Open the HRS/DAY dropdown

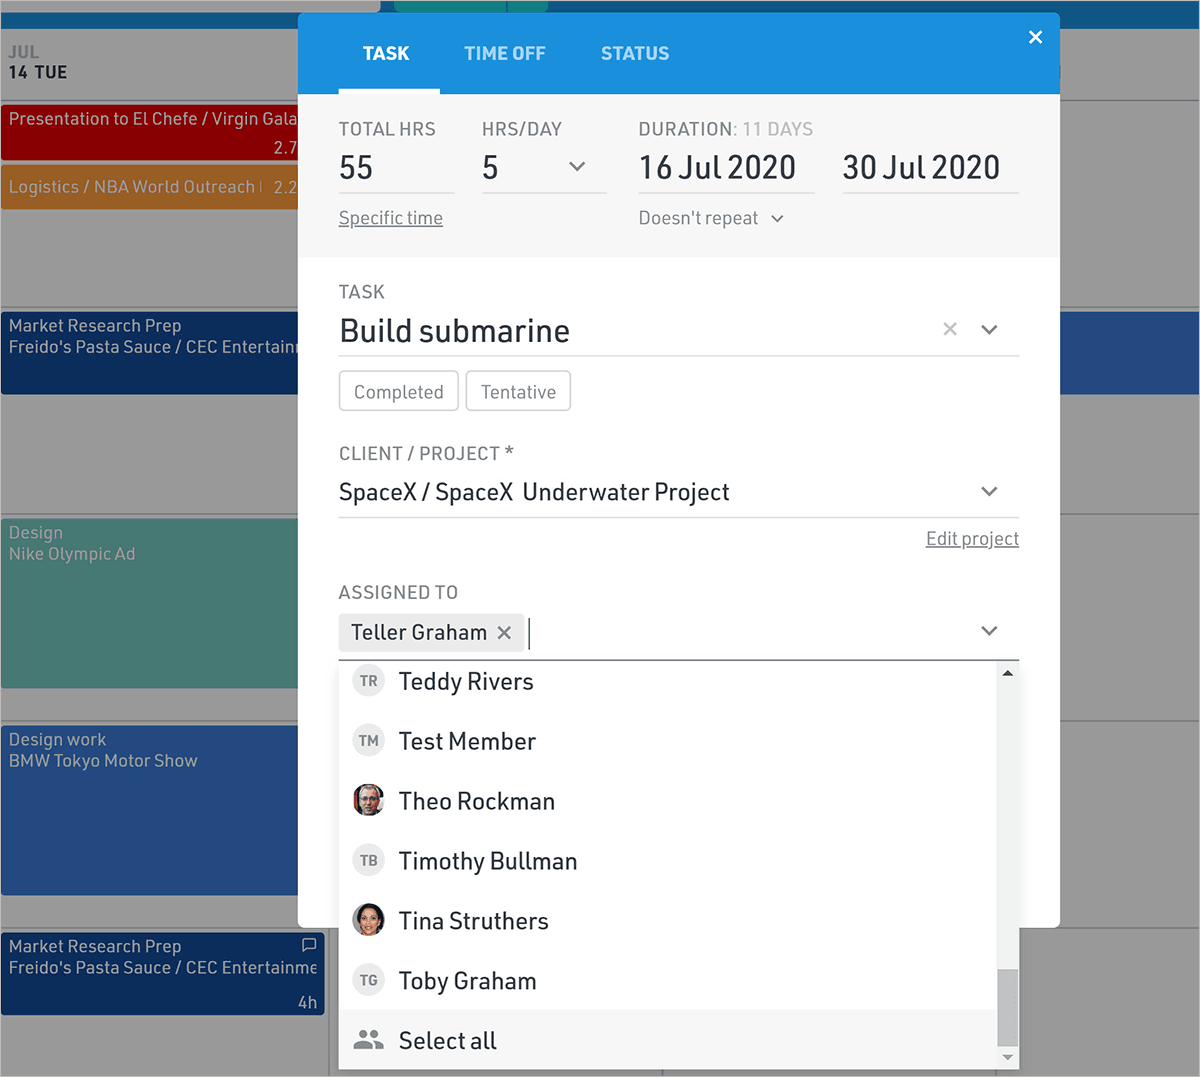point(576,167)
